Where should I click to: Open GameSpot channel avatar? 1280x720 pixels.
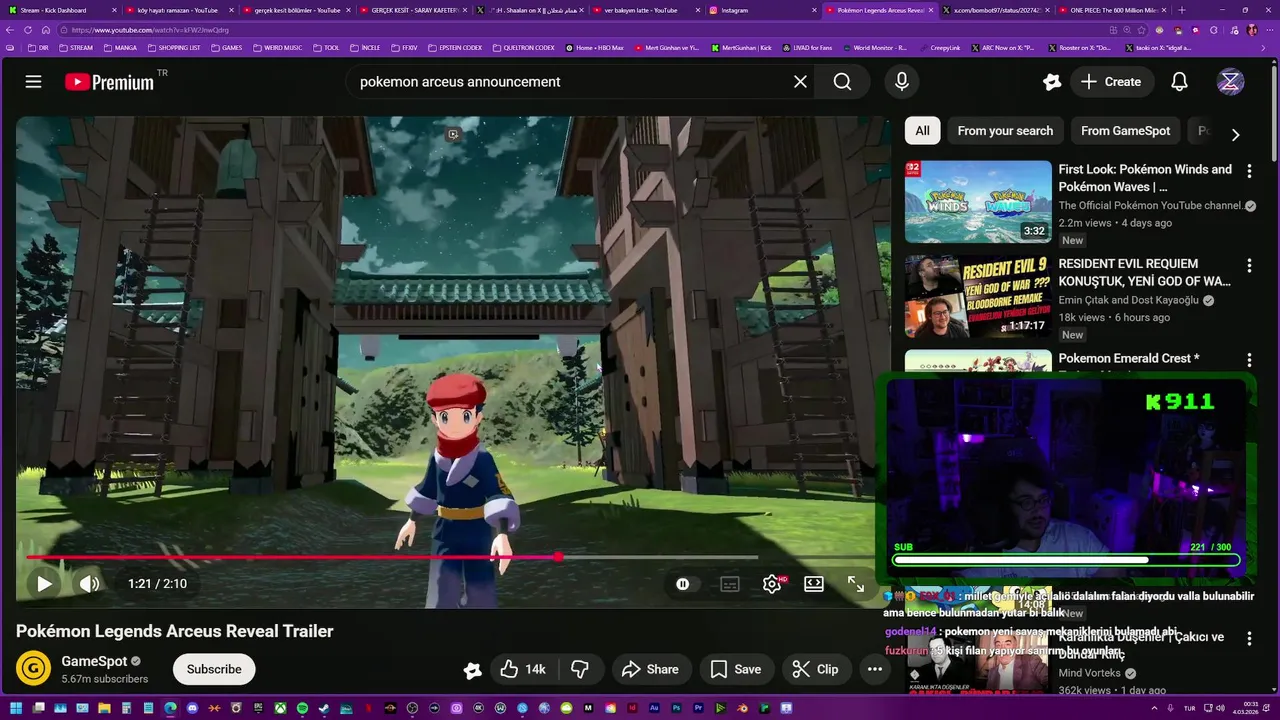tap(33, 669)
